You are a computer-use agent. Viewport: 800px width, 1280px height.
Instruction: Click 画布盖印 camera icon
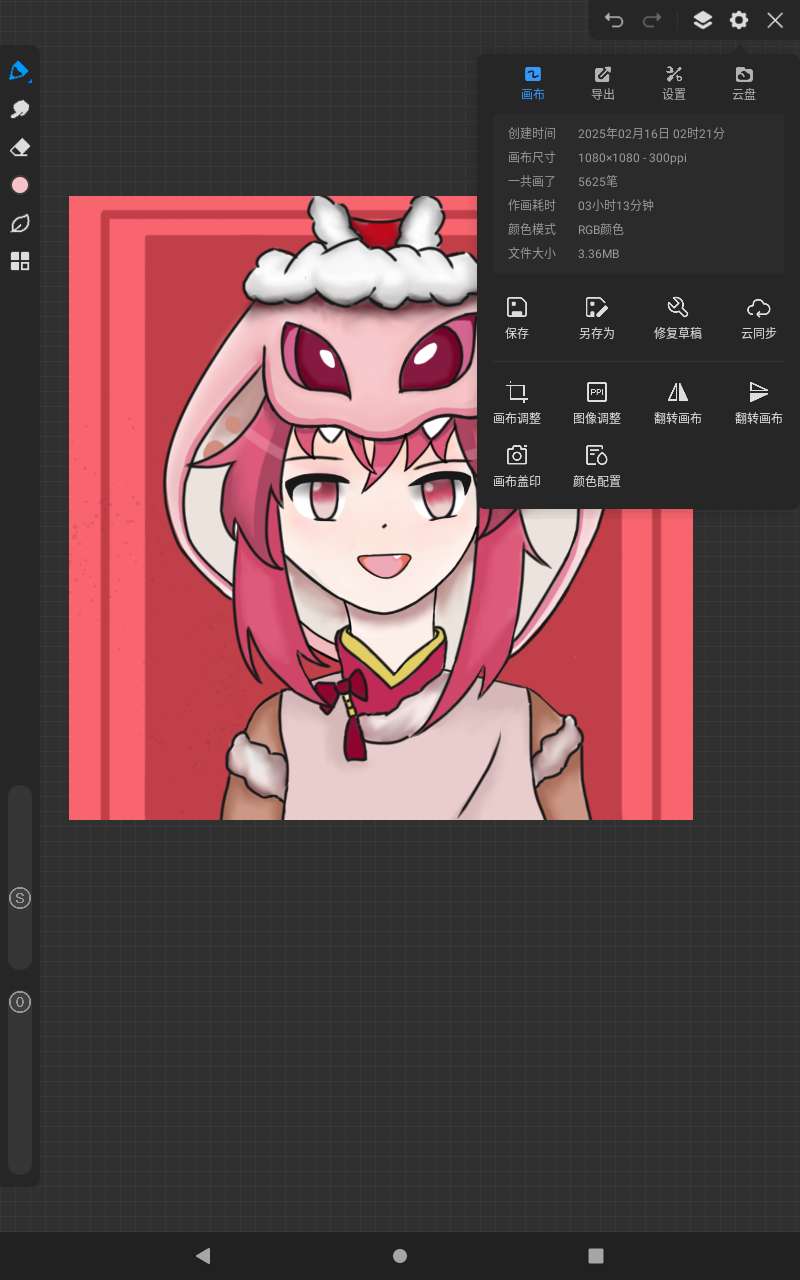[517, 466]
